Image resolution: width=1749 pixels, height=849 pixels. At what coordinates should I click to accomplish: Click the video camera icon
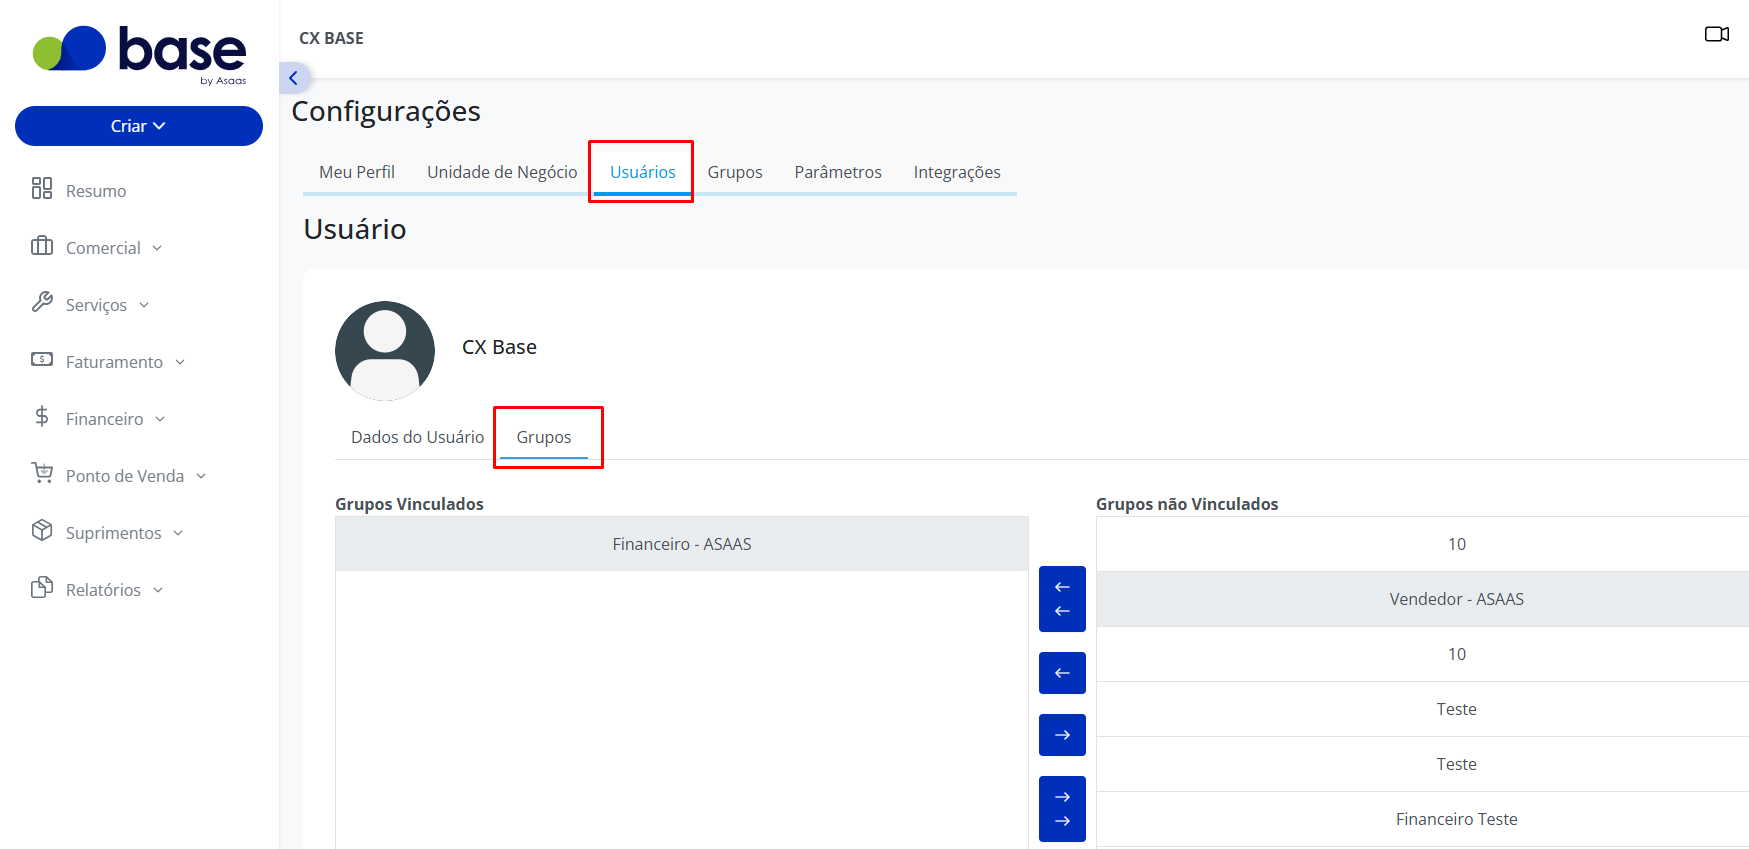pos(1717,35)
